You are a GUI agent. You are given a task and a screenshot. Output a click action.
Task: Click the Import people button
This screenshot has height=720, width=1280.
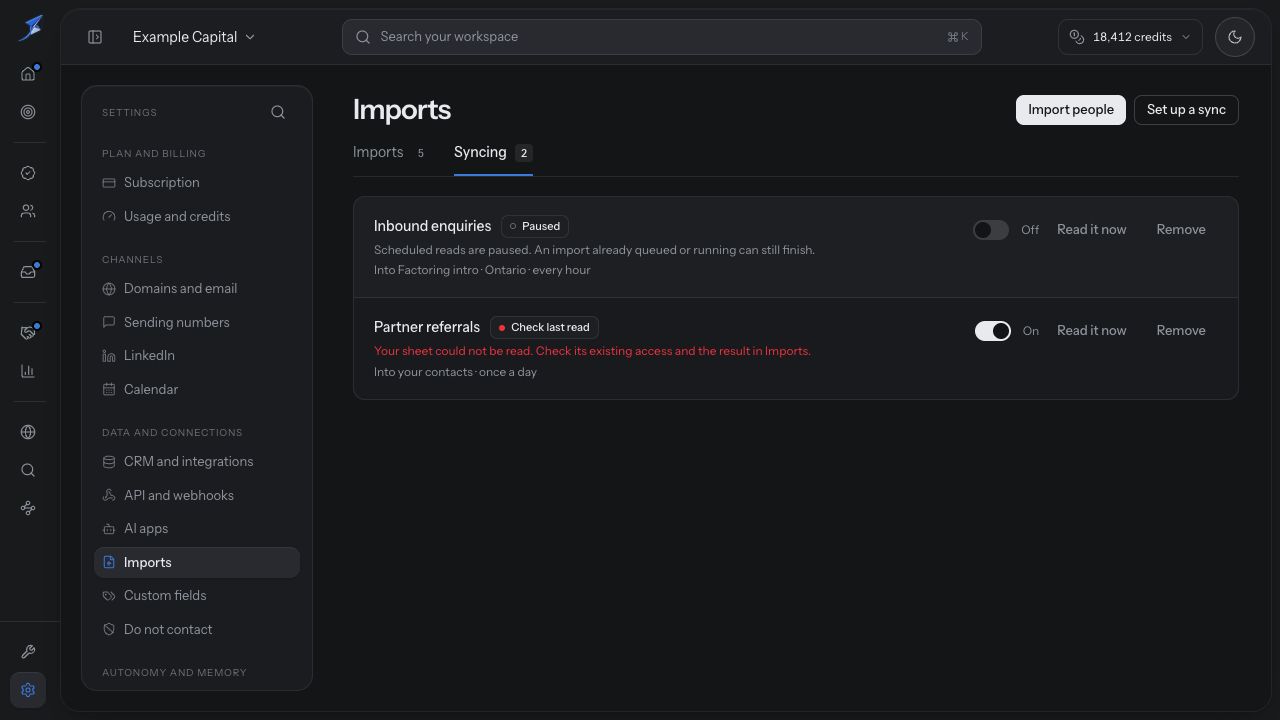tap(1071, 110)
